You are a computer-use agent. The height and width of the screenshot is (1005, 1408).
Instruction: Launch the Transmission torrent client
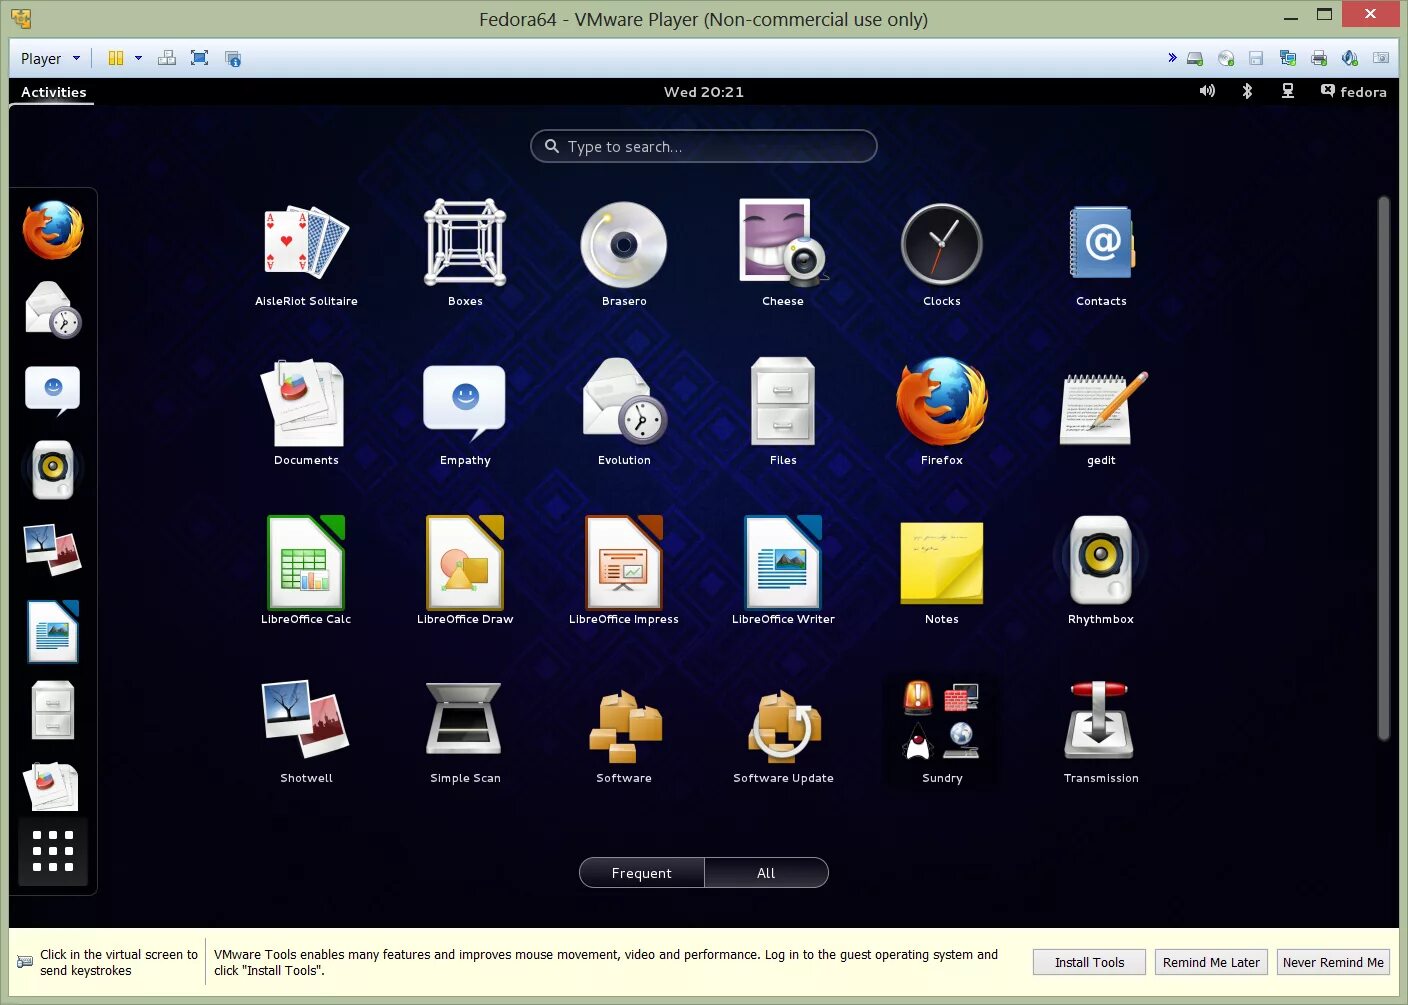click(1101, 731)
